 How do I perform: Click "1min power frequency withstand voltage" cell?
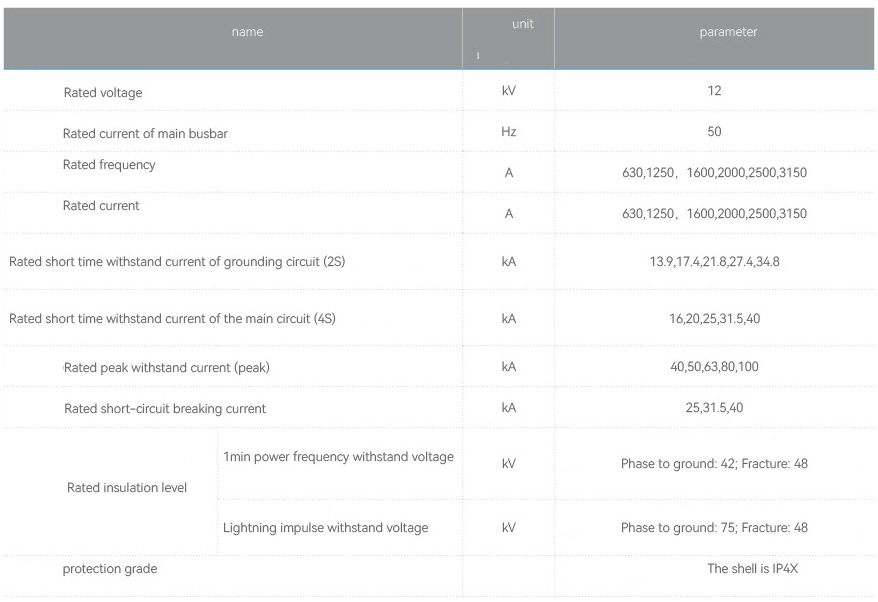pyautogui.click(x=338, y=457)
